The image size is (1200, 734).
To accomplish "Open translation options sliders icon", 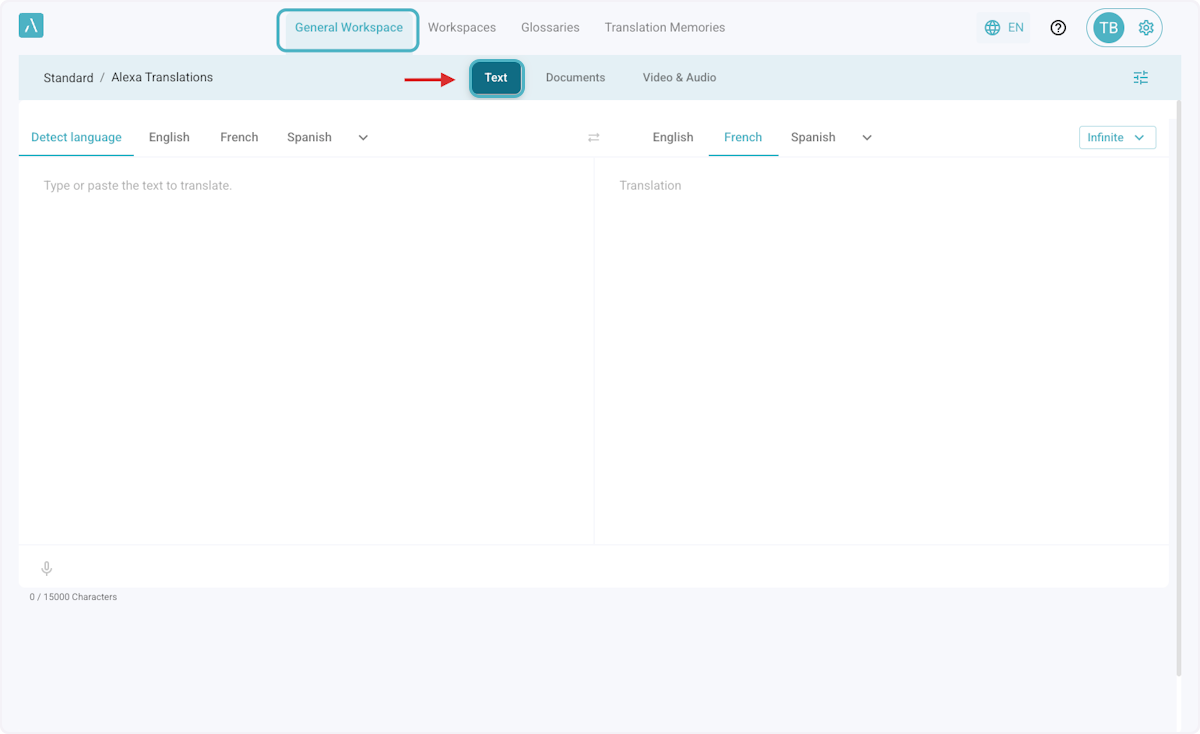I will coord(1140,78).
